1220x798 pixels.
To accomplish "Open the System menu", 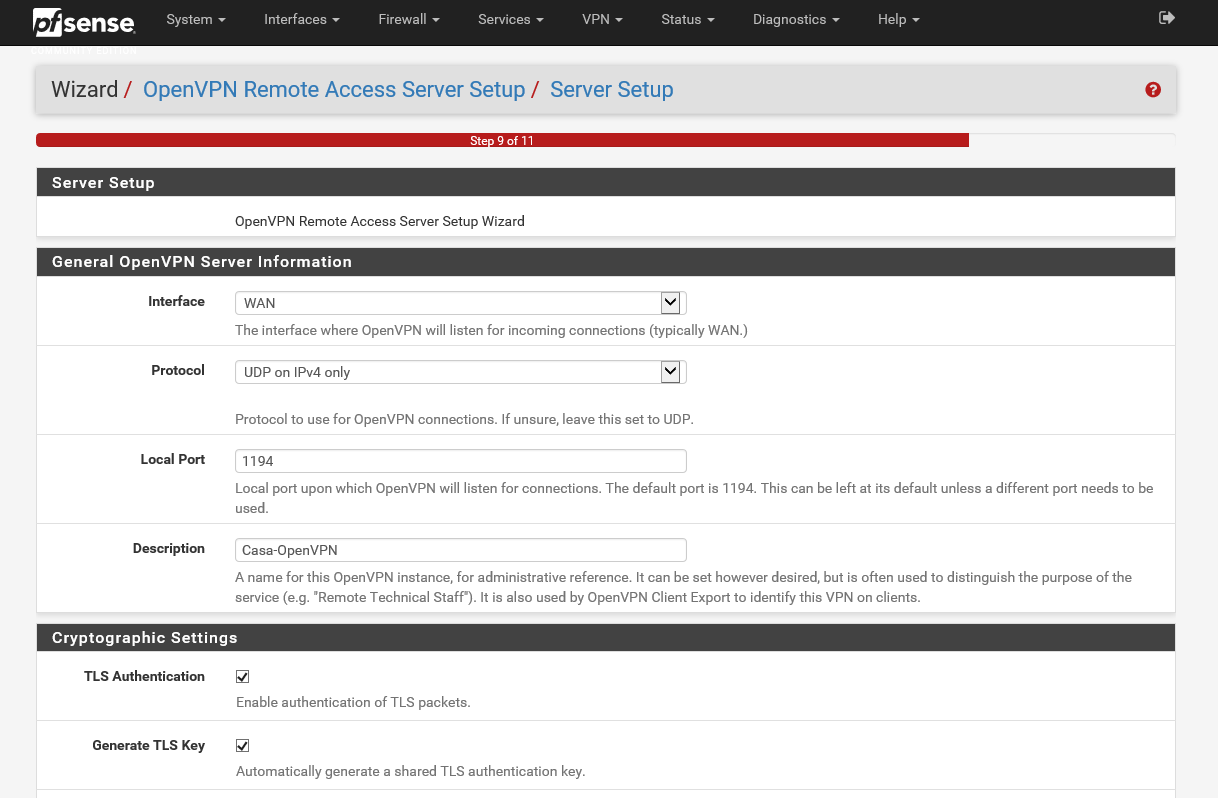I will pos(196,19).
